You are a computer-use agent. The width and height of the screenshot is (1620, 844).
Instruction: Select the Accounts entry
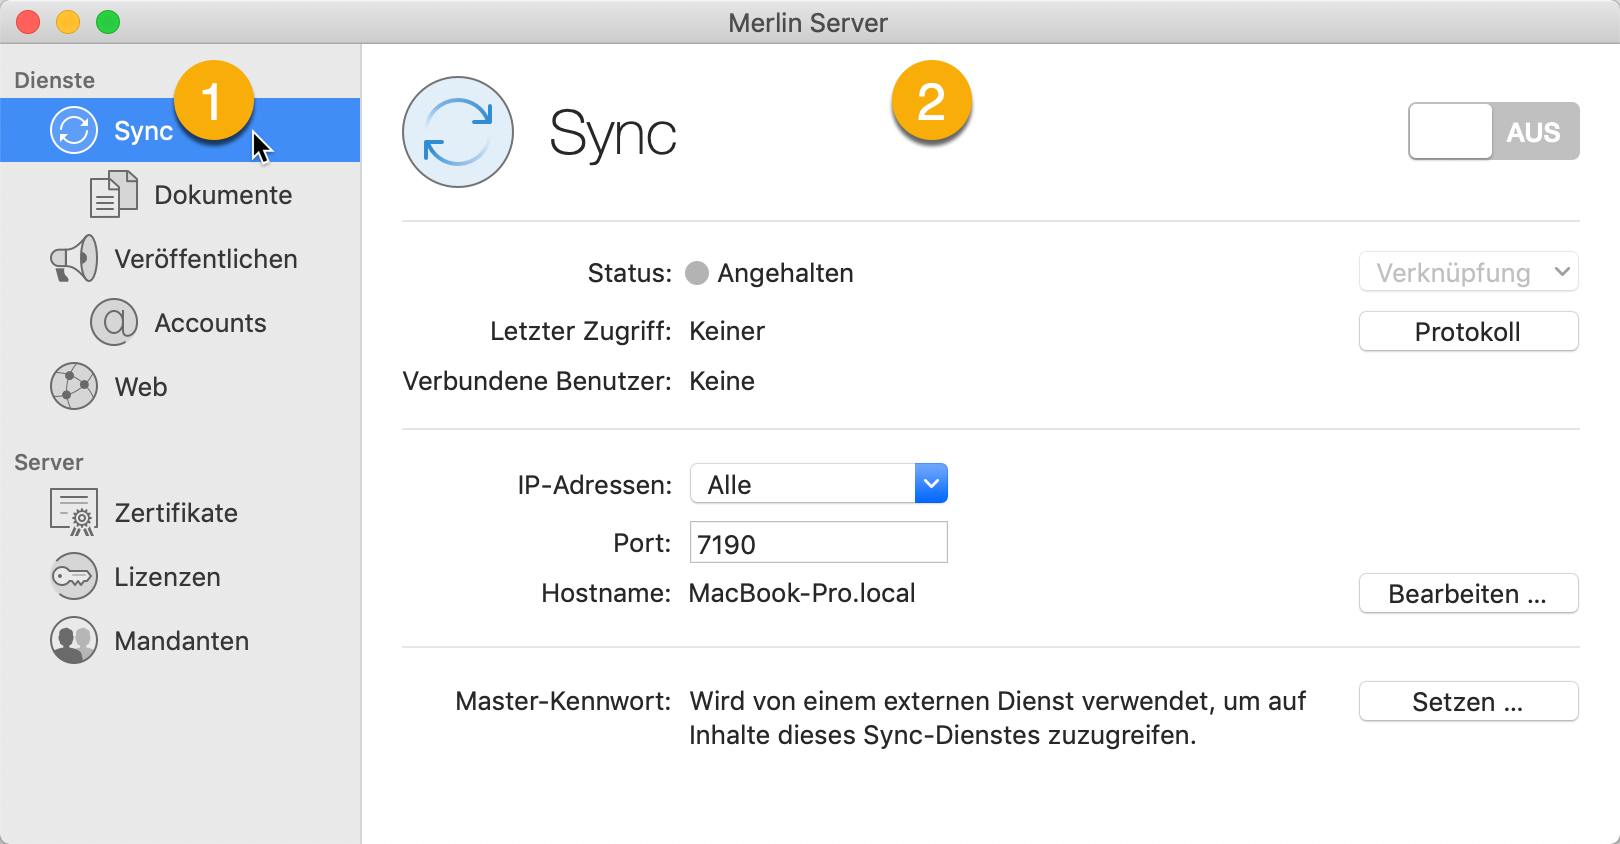click(180, 322)
